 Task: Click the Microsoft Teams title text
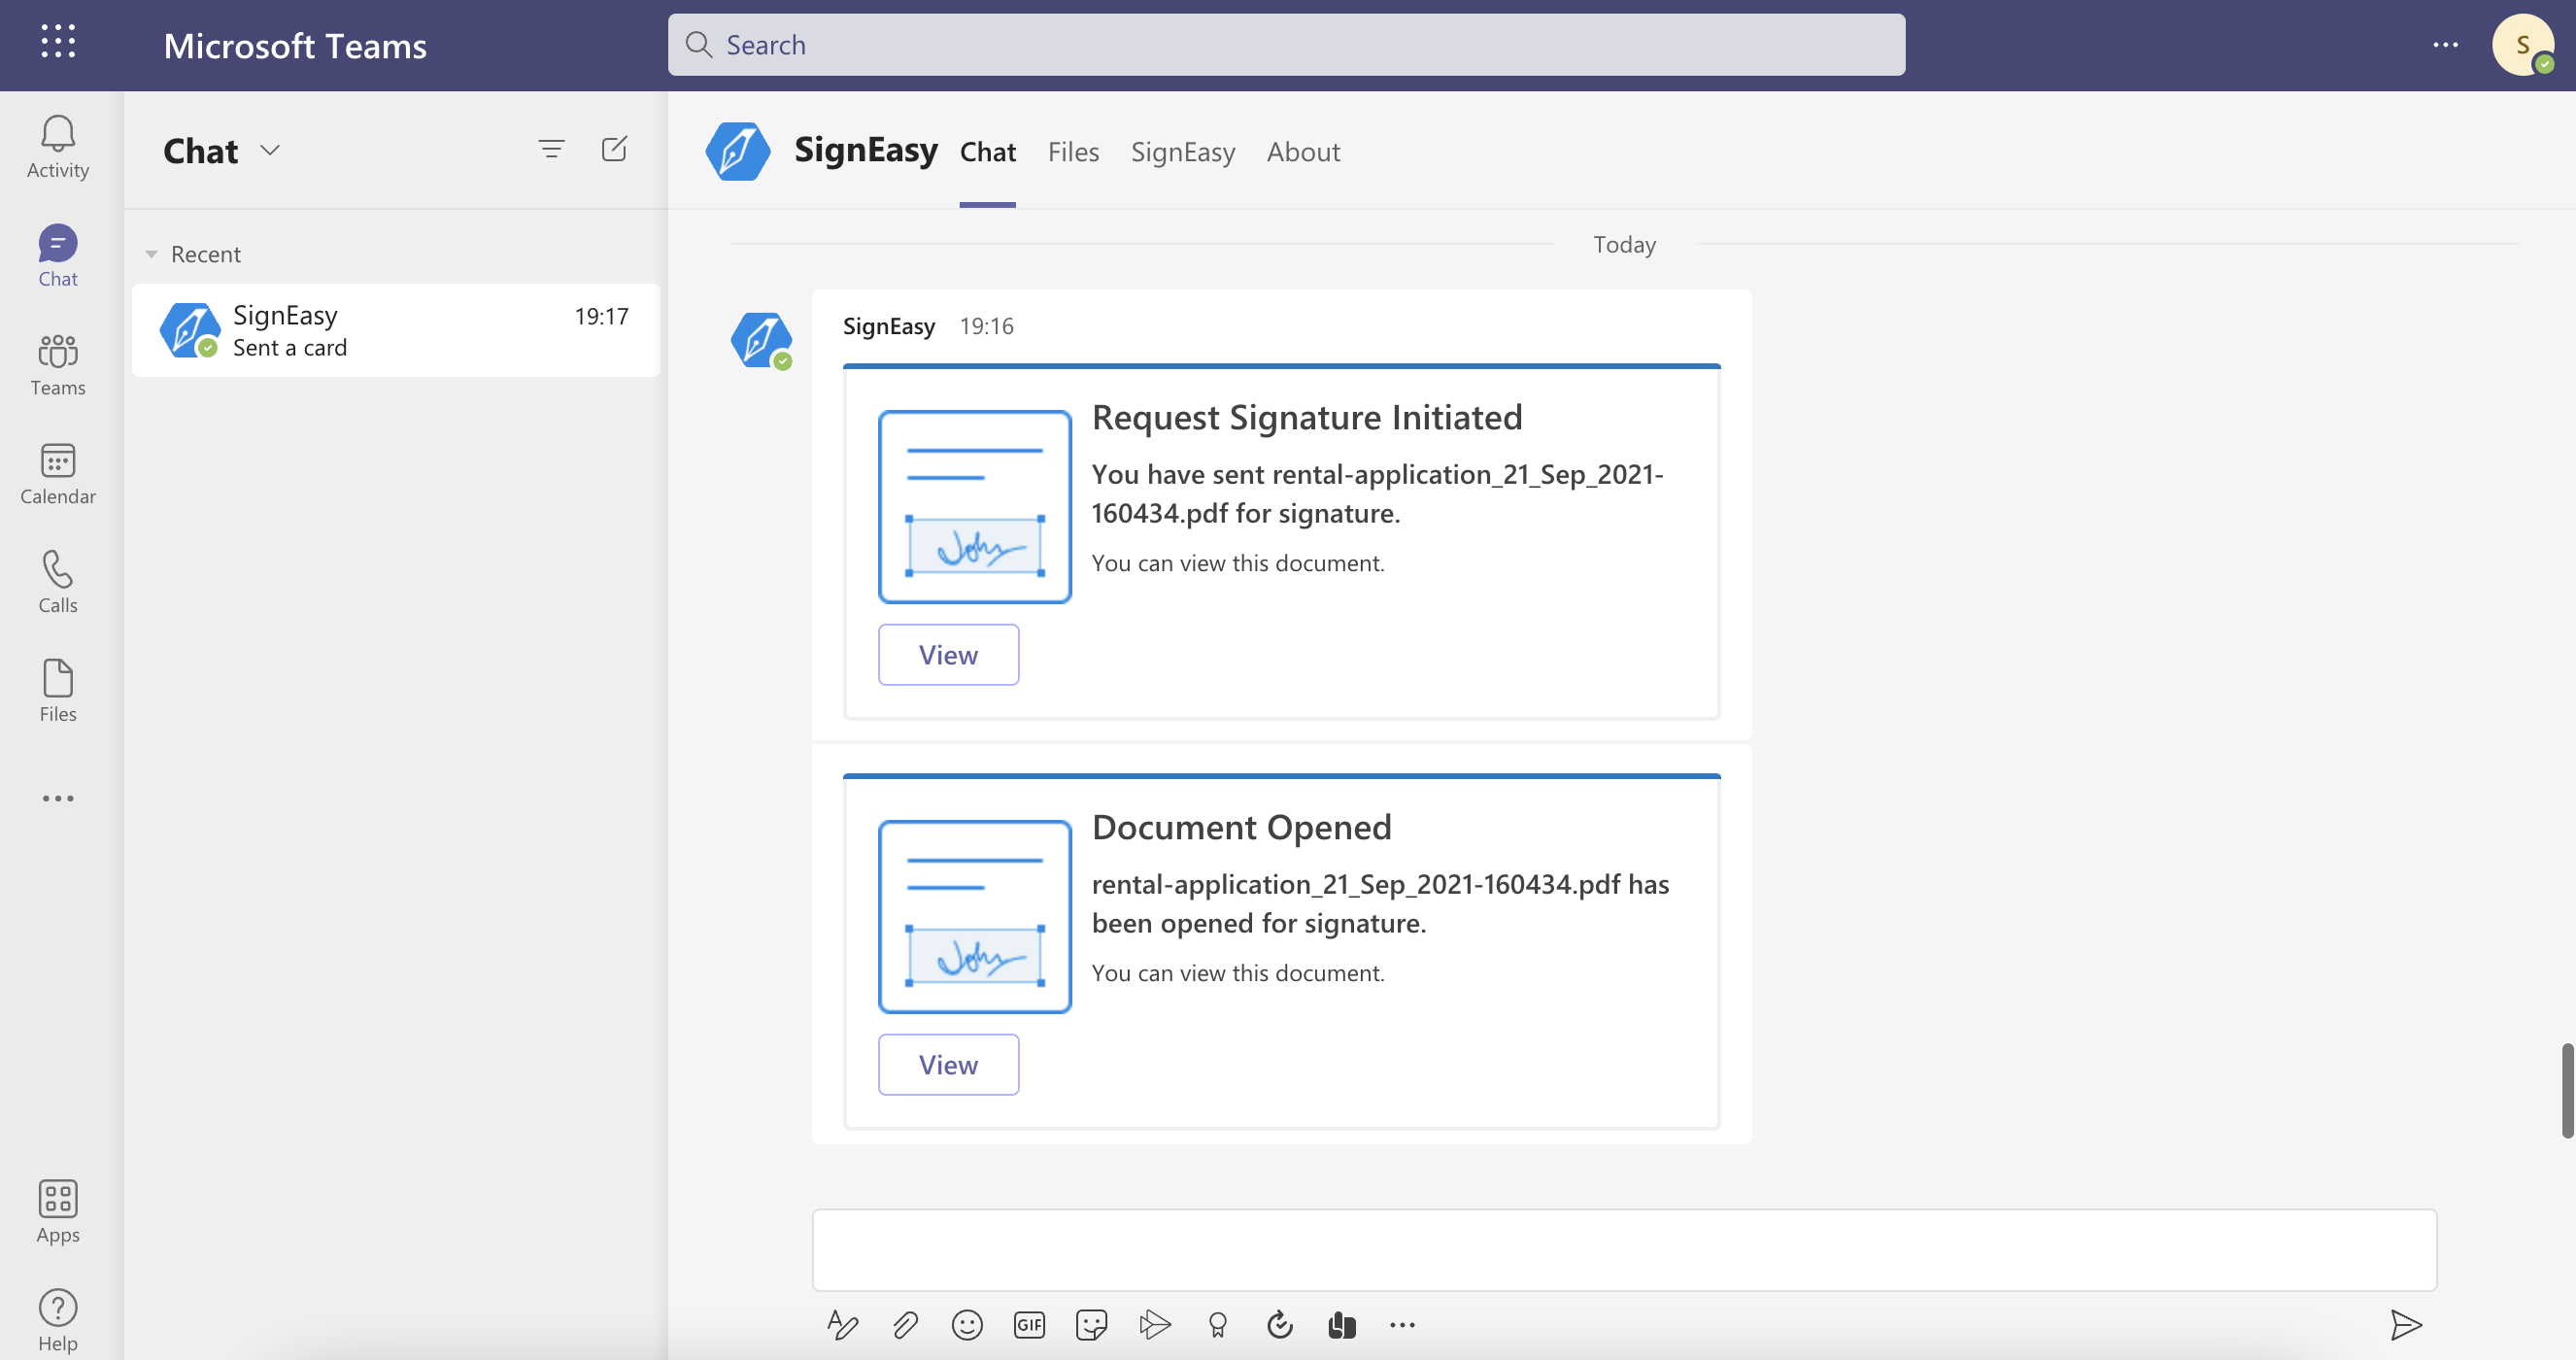click(295, 46)
